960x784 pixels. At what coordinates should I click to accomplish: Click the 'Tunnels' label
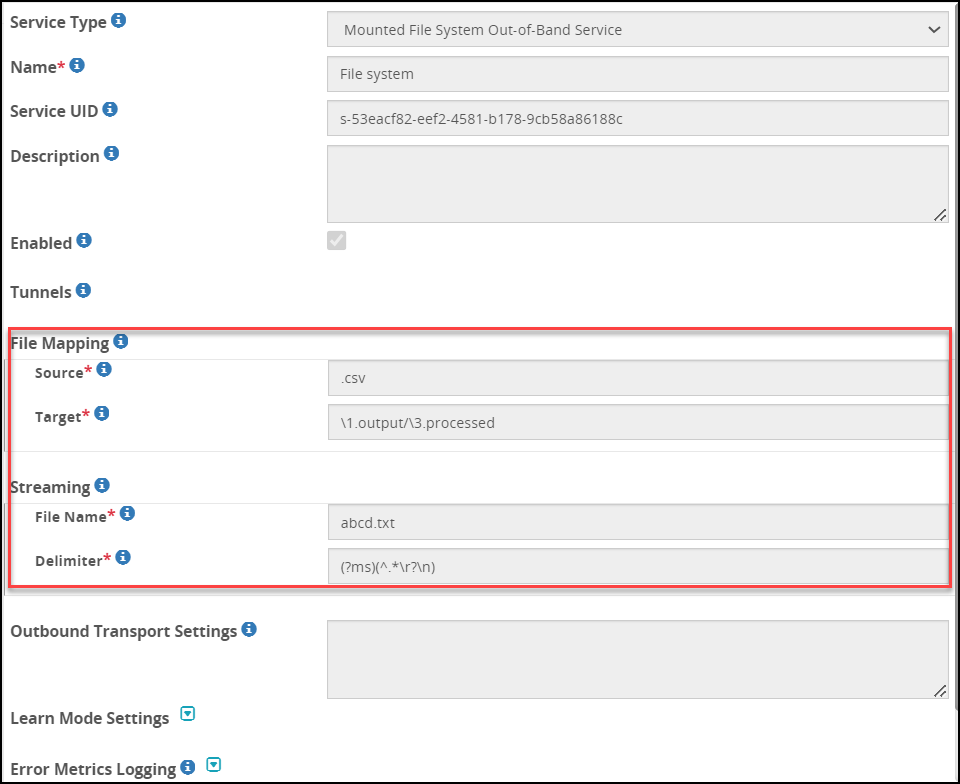[41, 292]
